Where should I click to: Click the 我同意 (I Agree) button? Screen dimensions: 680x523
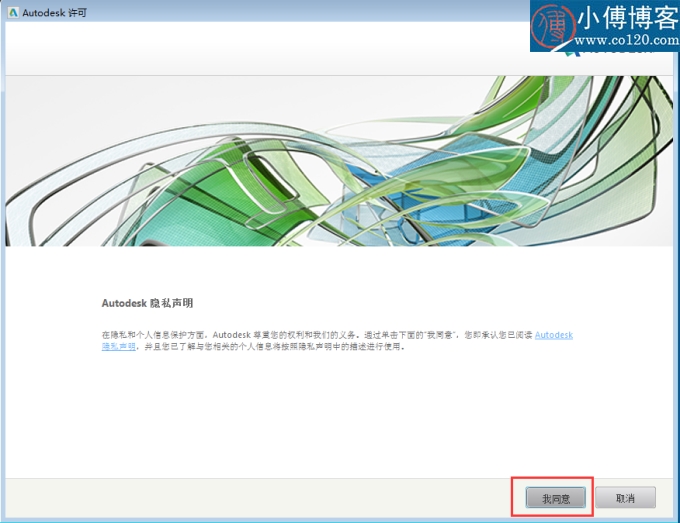(x=556, y=498)
